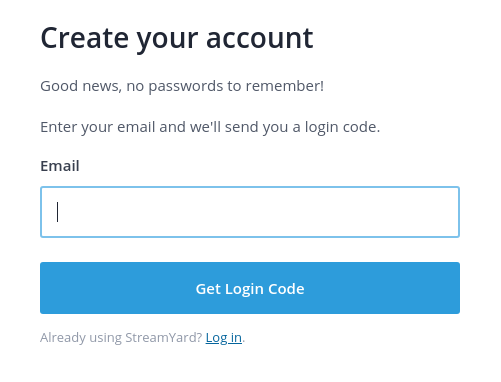The width and height of the screenshot is (501, 382).
Task: Click the 'Create your account' heading
Action: [x=177, y=39]
